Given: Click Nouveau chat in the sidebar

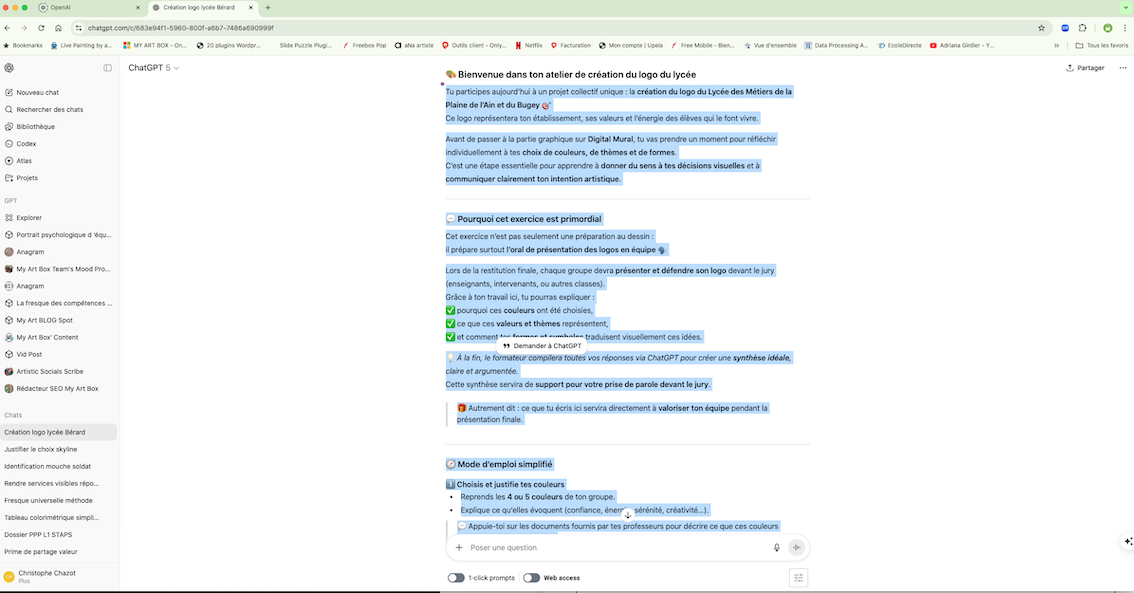Looking at the screenshot, I should 37,92.
